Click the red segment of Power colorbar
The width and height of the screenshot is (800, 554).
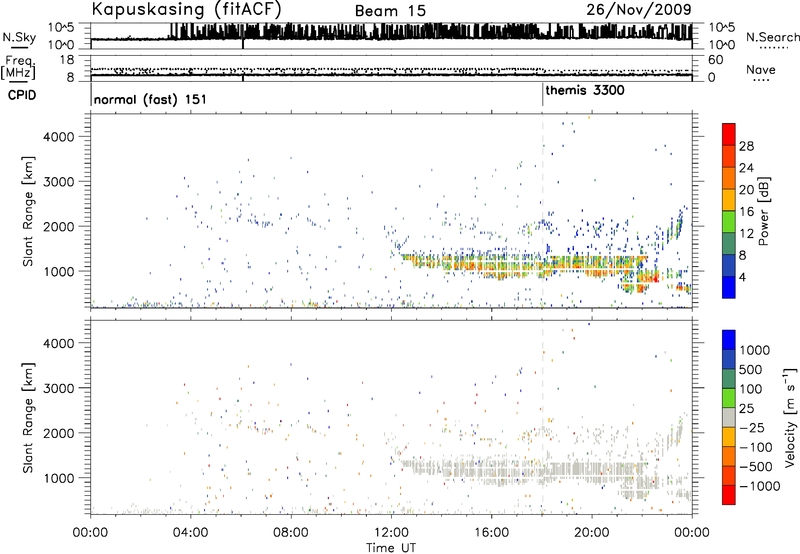tap(729, 134)
